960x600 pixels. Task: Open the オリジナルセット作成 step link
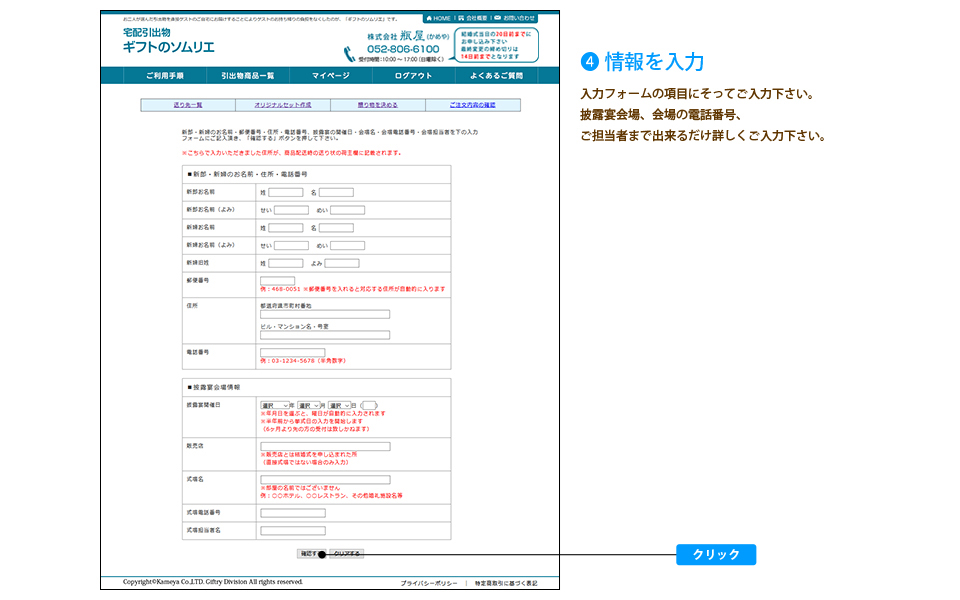(282, 105)
